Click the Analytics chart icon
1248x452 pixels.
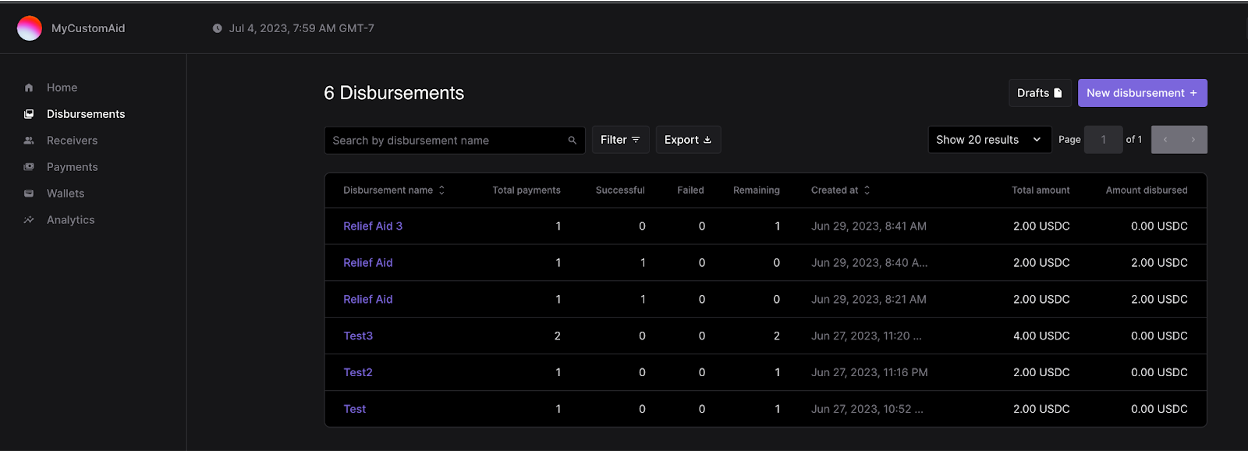point(29,220)
